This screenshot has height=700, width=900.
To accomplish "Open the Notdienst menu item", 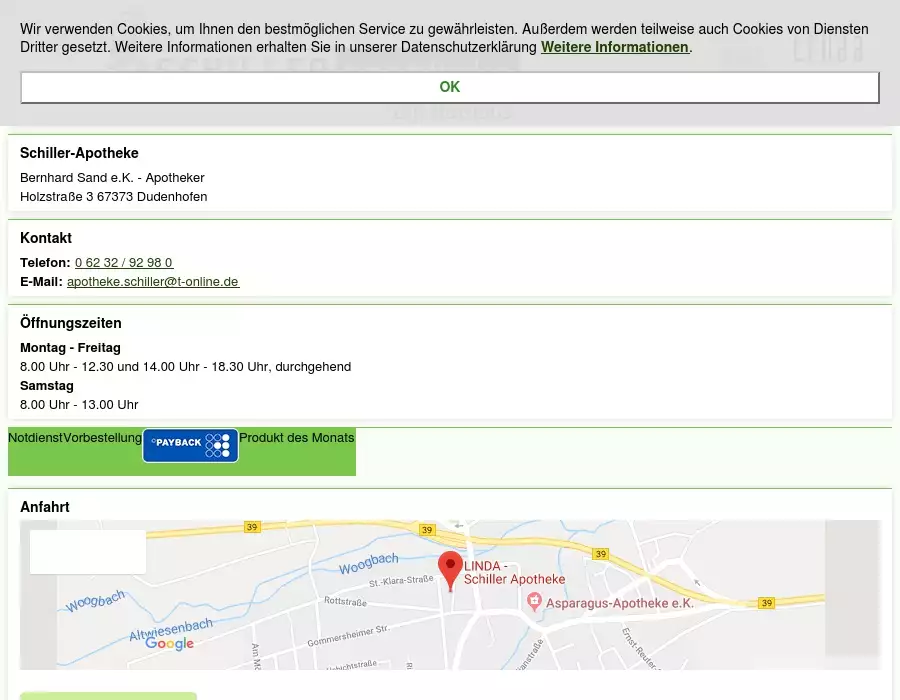I will 35,438.
